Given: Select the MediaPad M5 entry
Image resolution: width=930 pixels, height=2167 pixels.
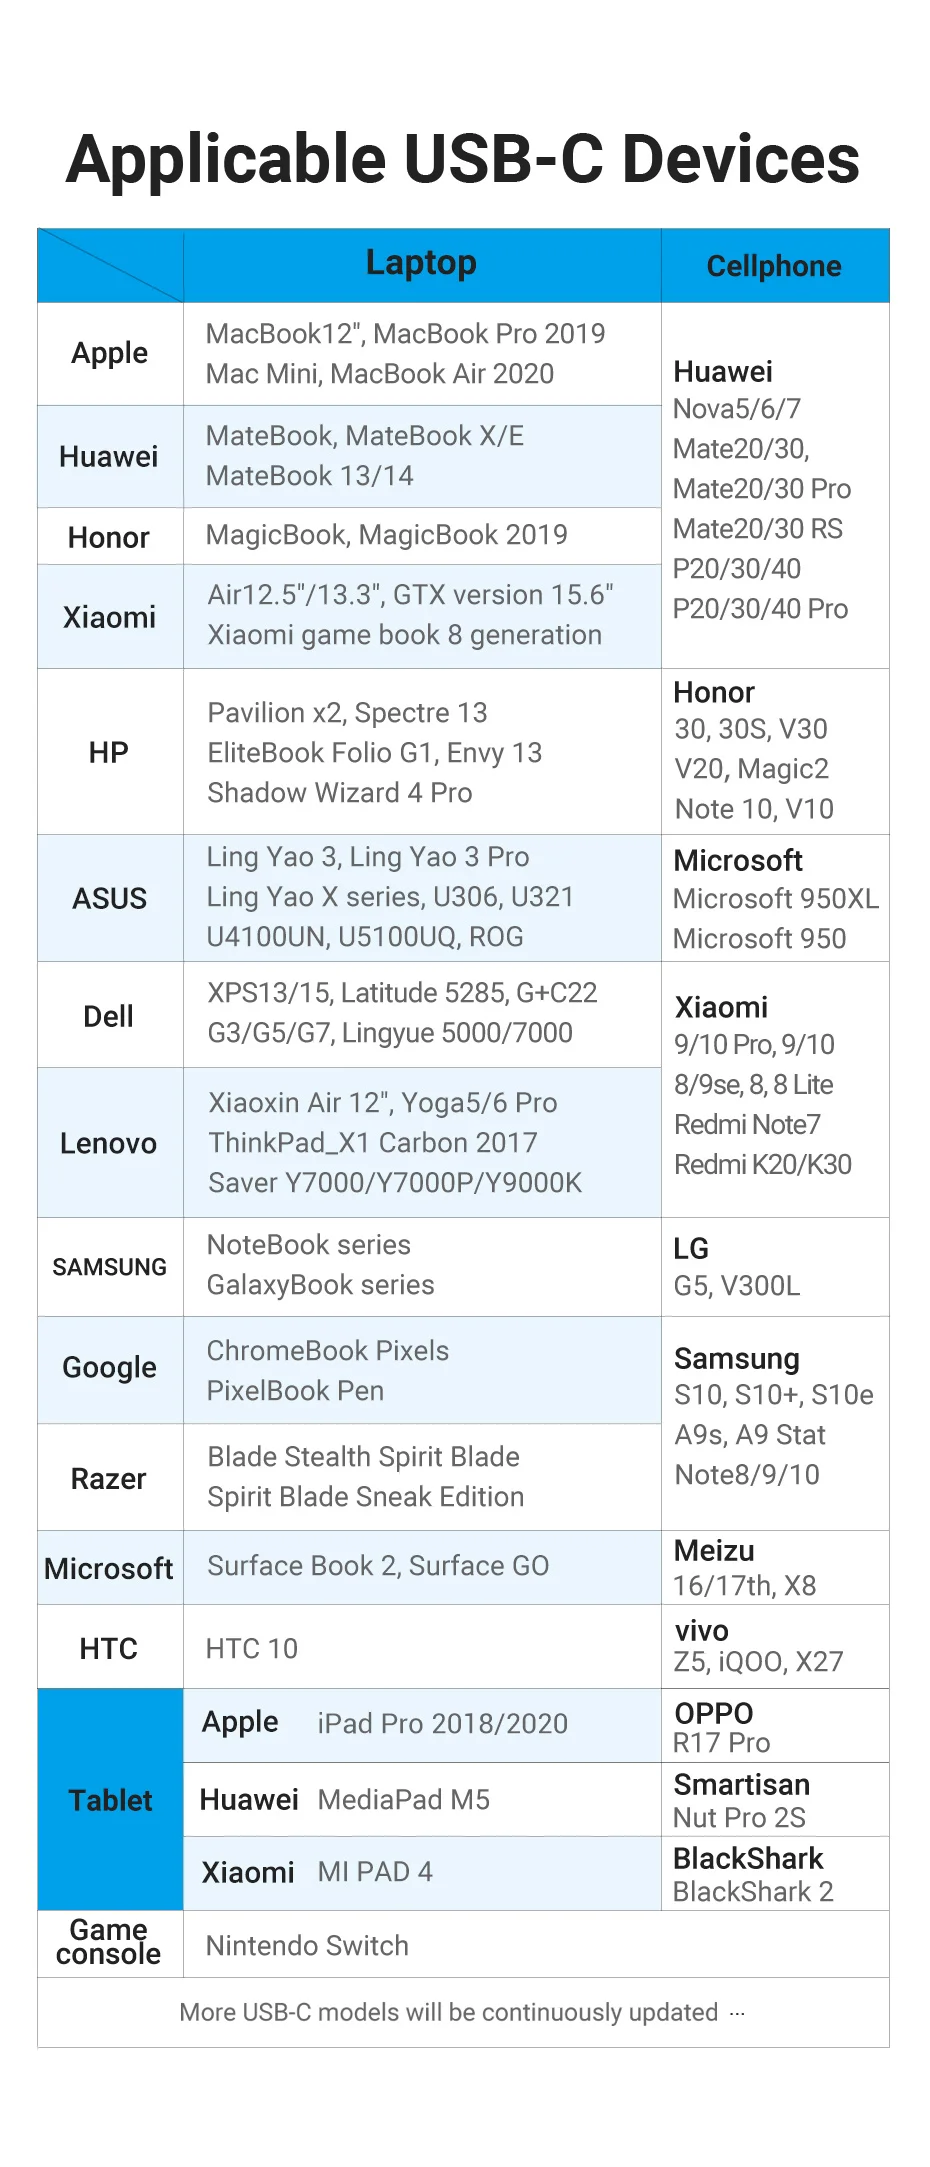Looking at the screenshot, I should [404, 1799].
